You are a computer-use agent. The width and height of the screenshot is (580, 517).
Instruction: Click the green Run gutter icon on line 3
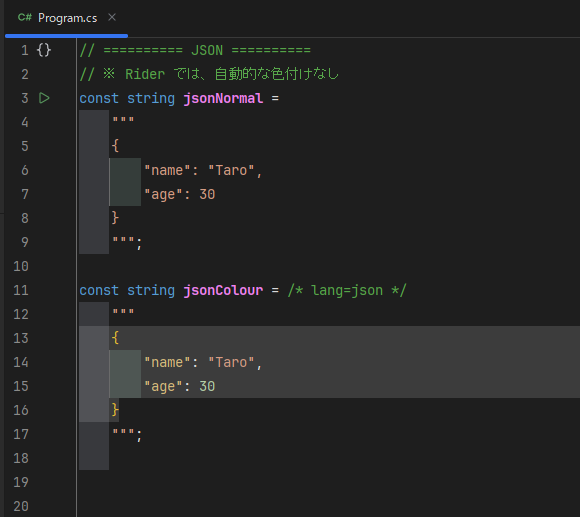coord(44,98)
